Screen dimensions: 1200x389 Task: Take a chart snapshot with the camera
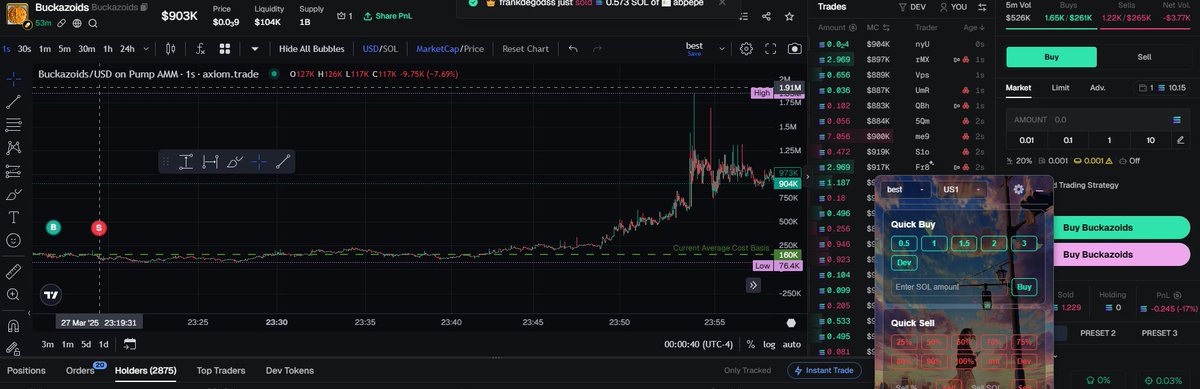coord(794,48)
